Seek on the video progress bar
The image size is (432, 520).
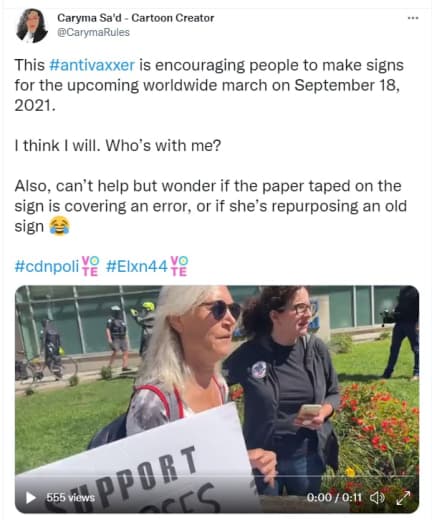coord(217,476)
